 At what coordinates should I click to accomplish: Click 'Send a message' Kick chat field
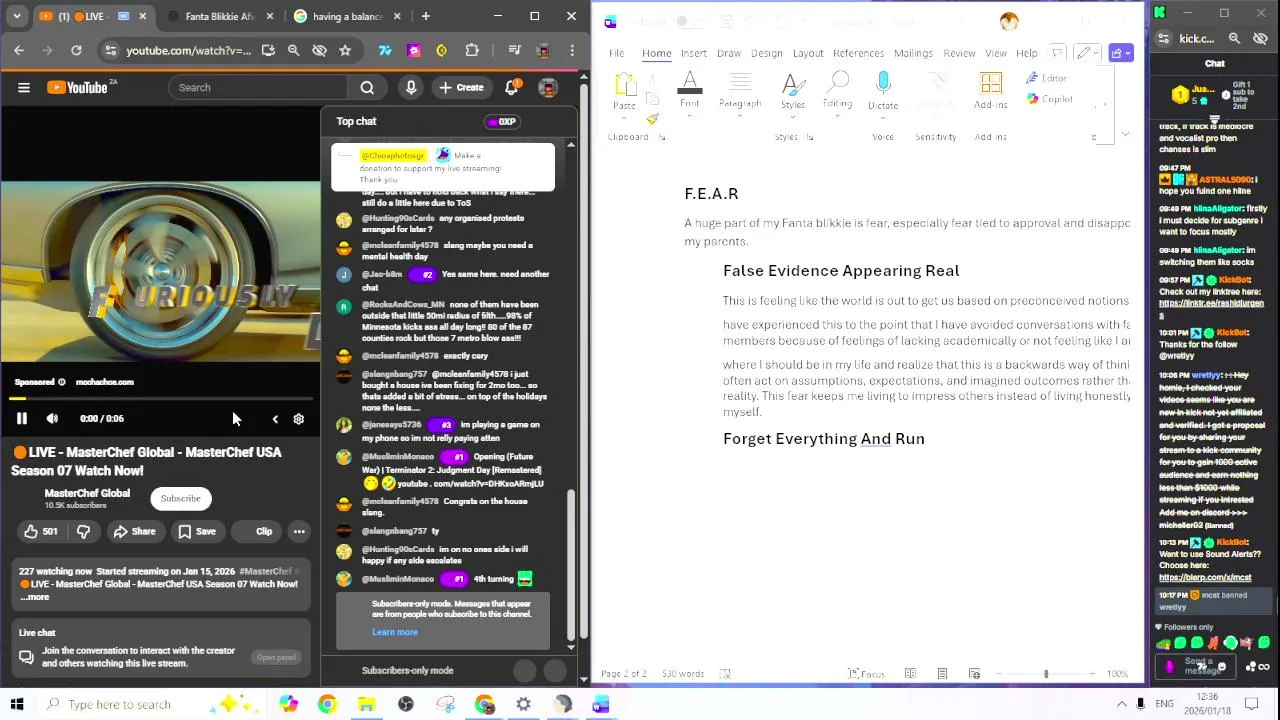point(1197,666)
